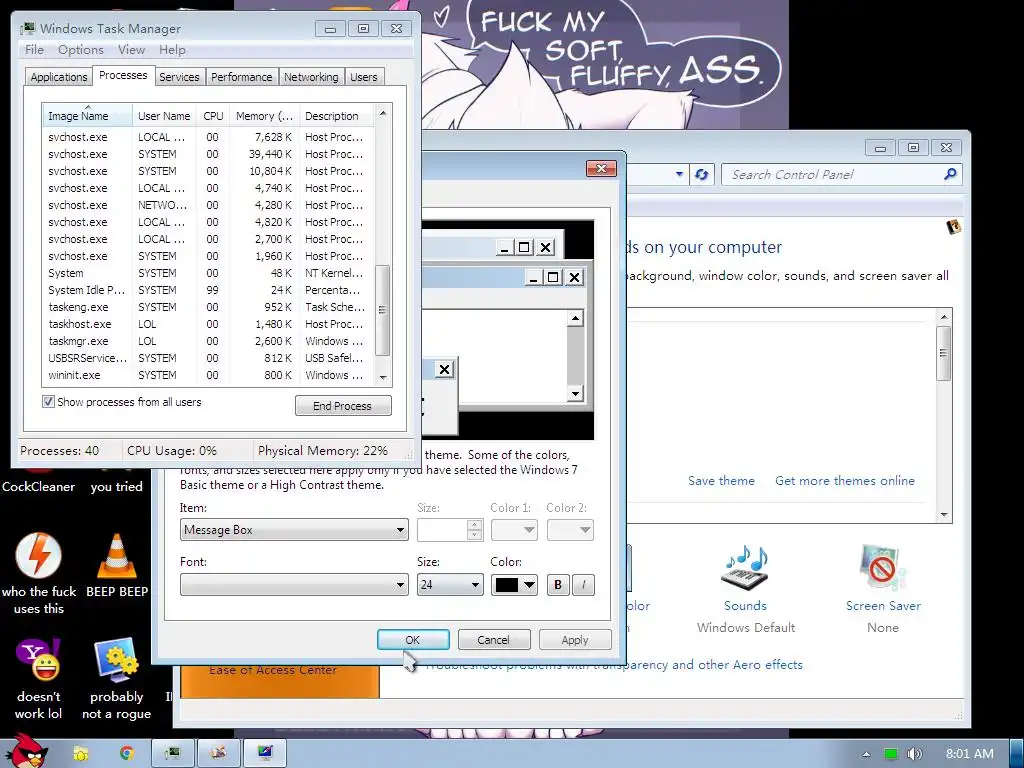Switch to the Users tab
1024x768 pixels.
[364, 76]
